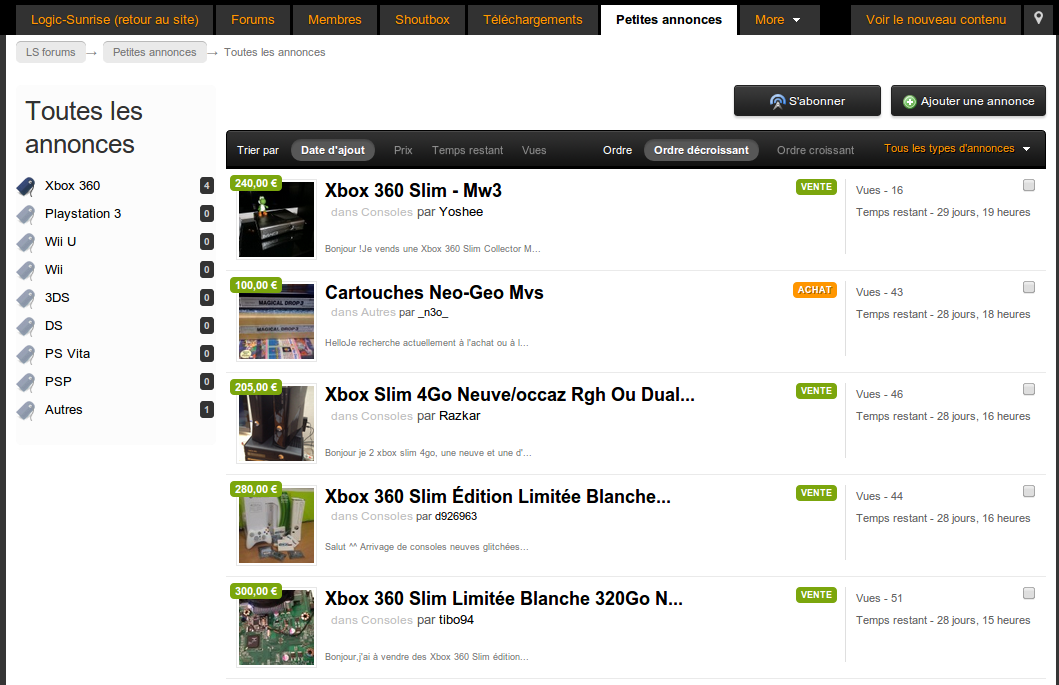Viewport: 1059px width, 685px height.
Task: Check box for Xbox 360 Slim Édition Limitée Blanche
Action: point(1029,491)
